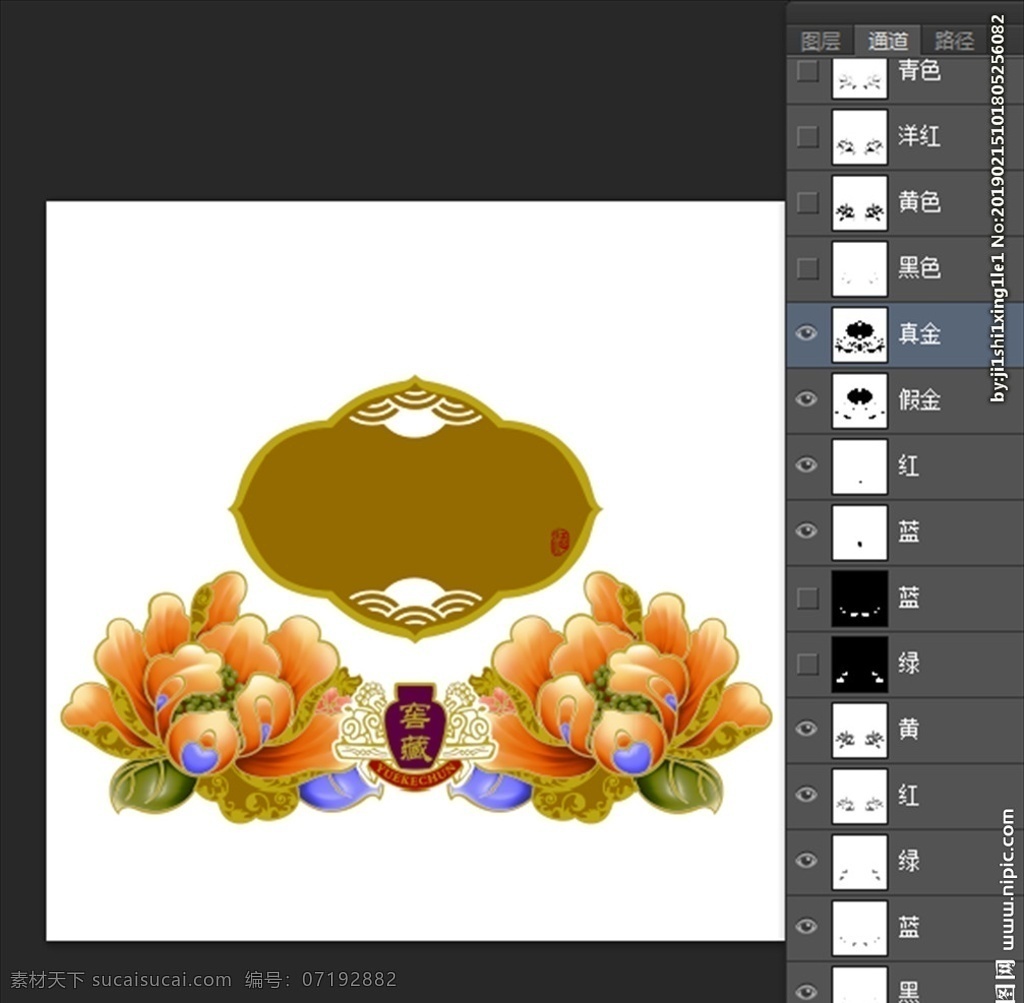Select the 洋红 channel thumbnail
The width and height of the screenshot is (1024, 1003).
click(x=859, y=137)
